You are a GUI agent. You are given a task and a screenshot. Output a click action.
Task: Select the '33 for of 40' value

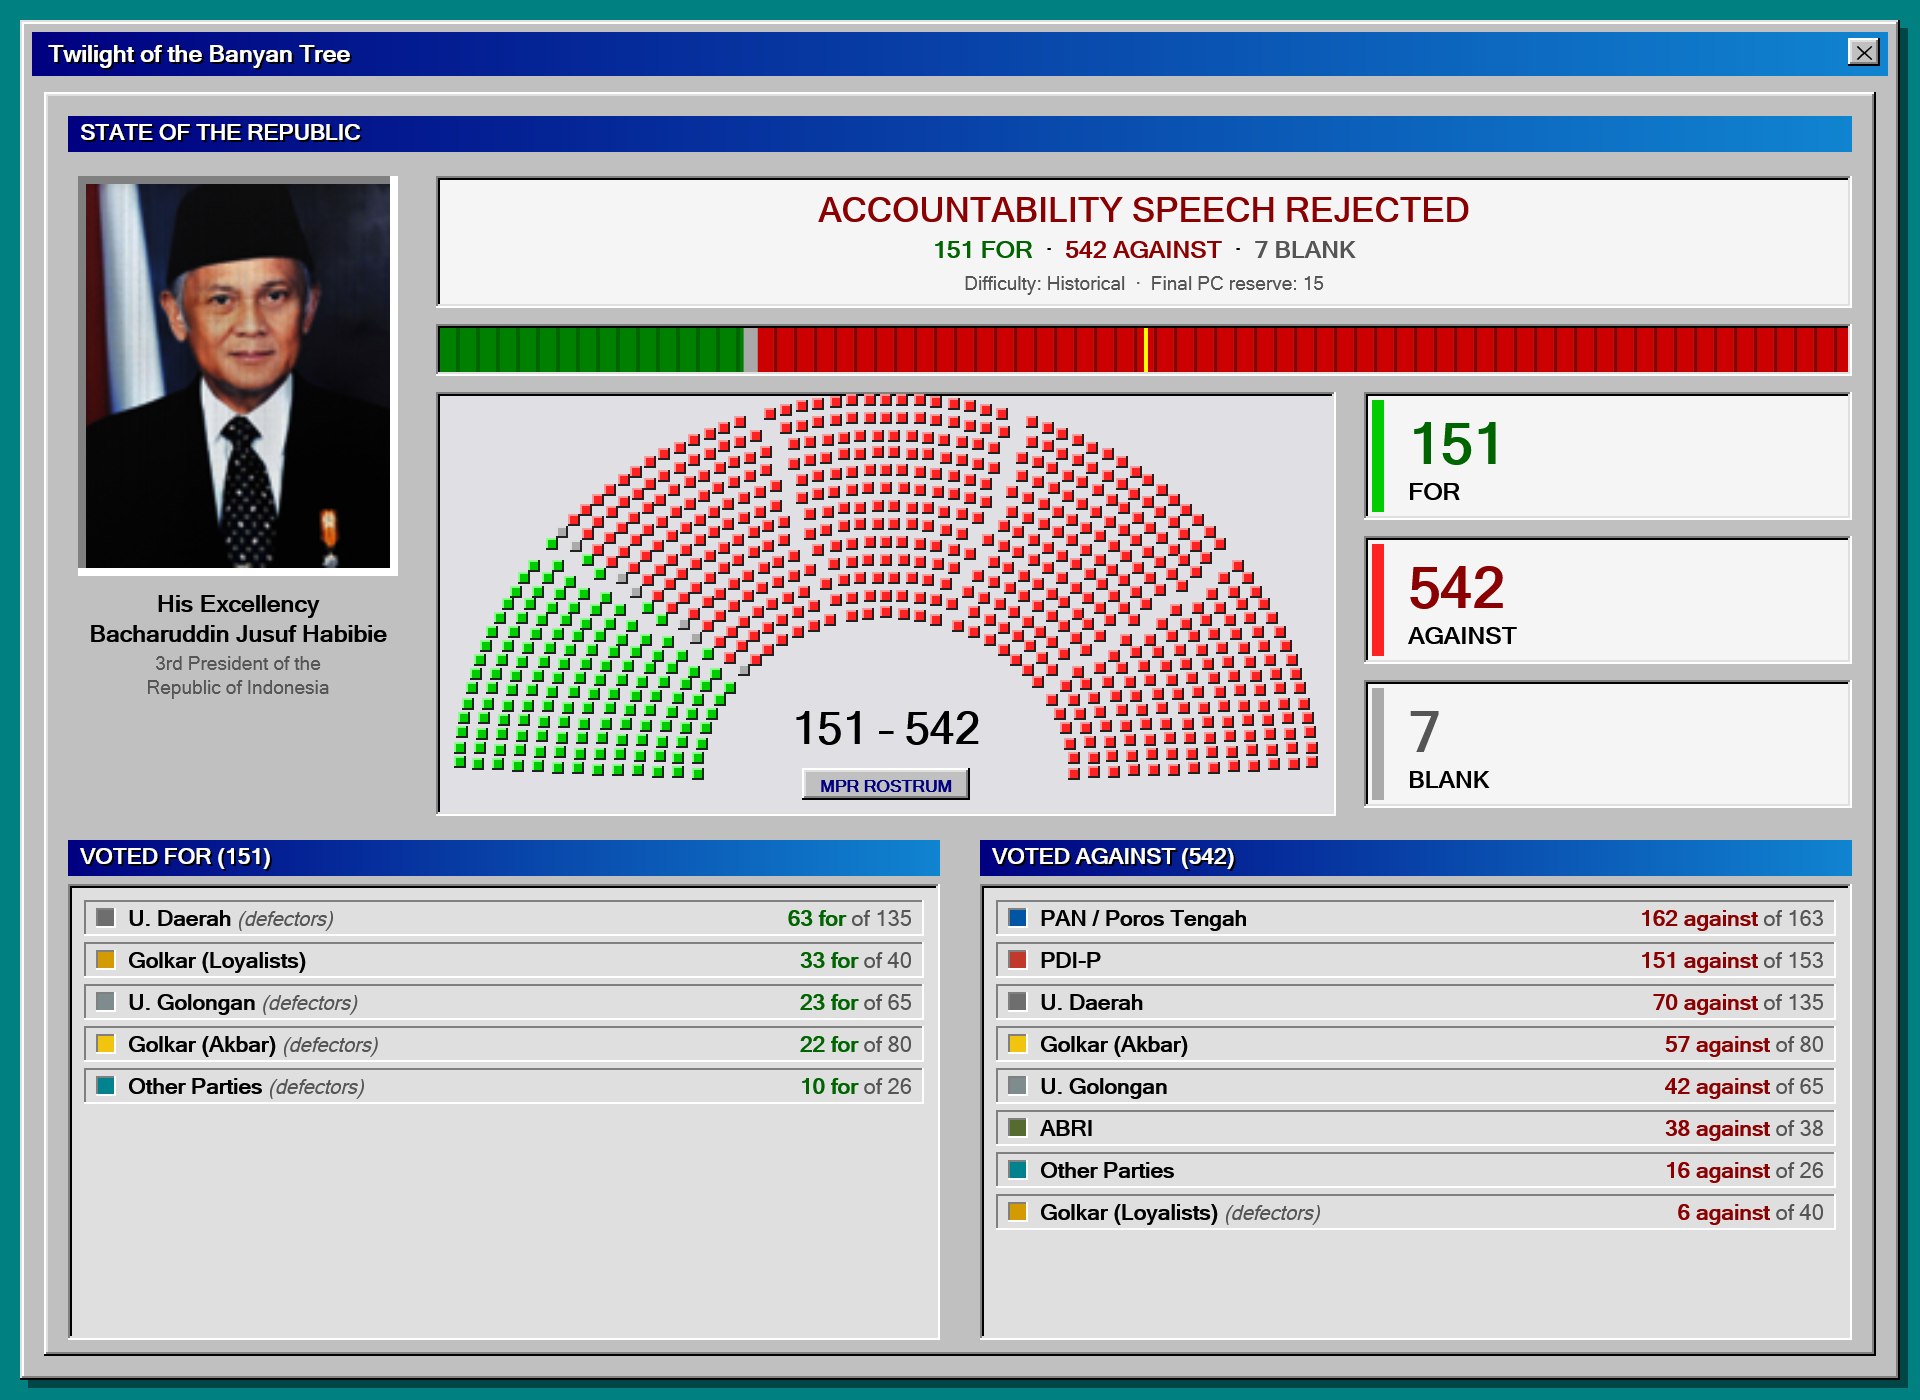855,960
